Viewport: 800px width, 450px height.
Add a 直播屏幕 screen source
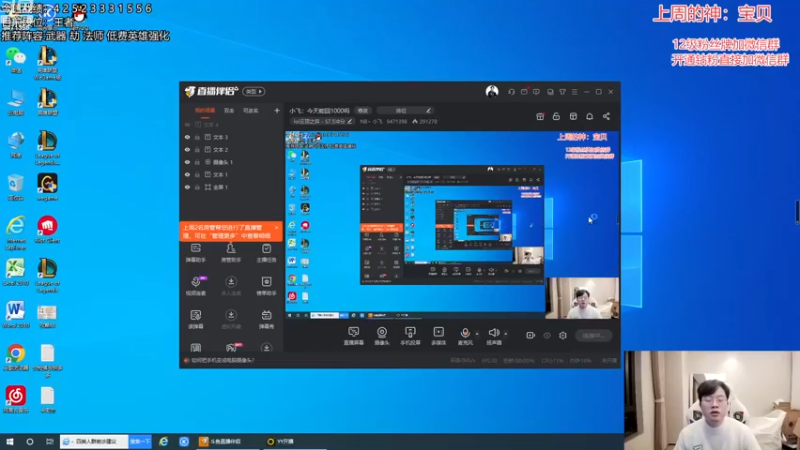tap(354, 336)
